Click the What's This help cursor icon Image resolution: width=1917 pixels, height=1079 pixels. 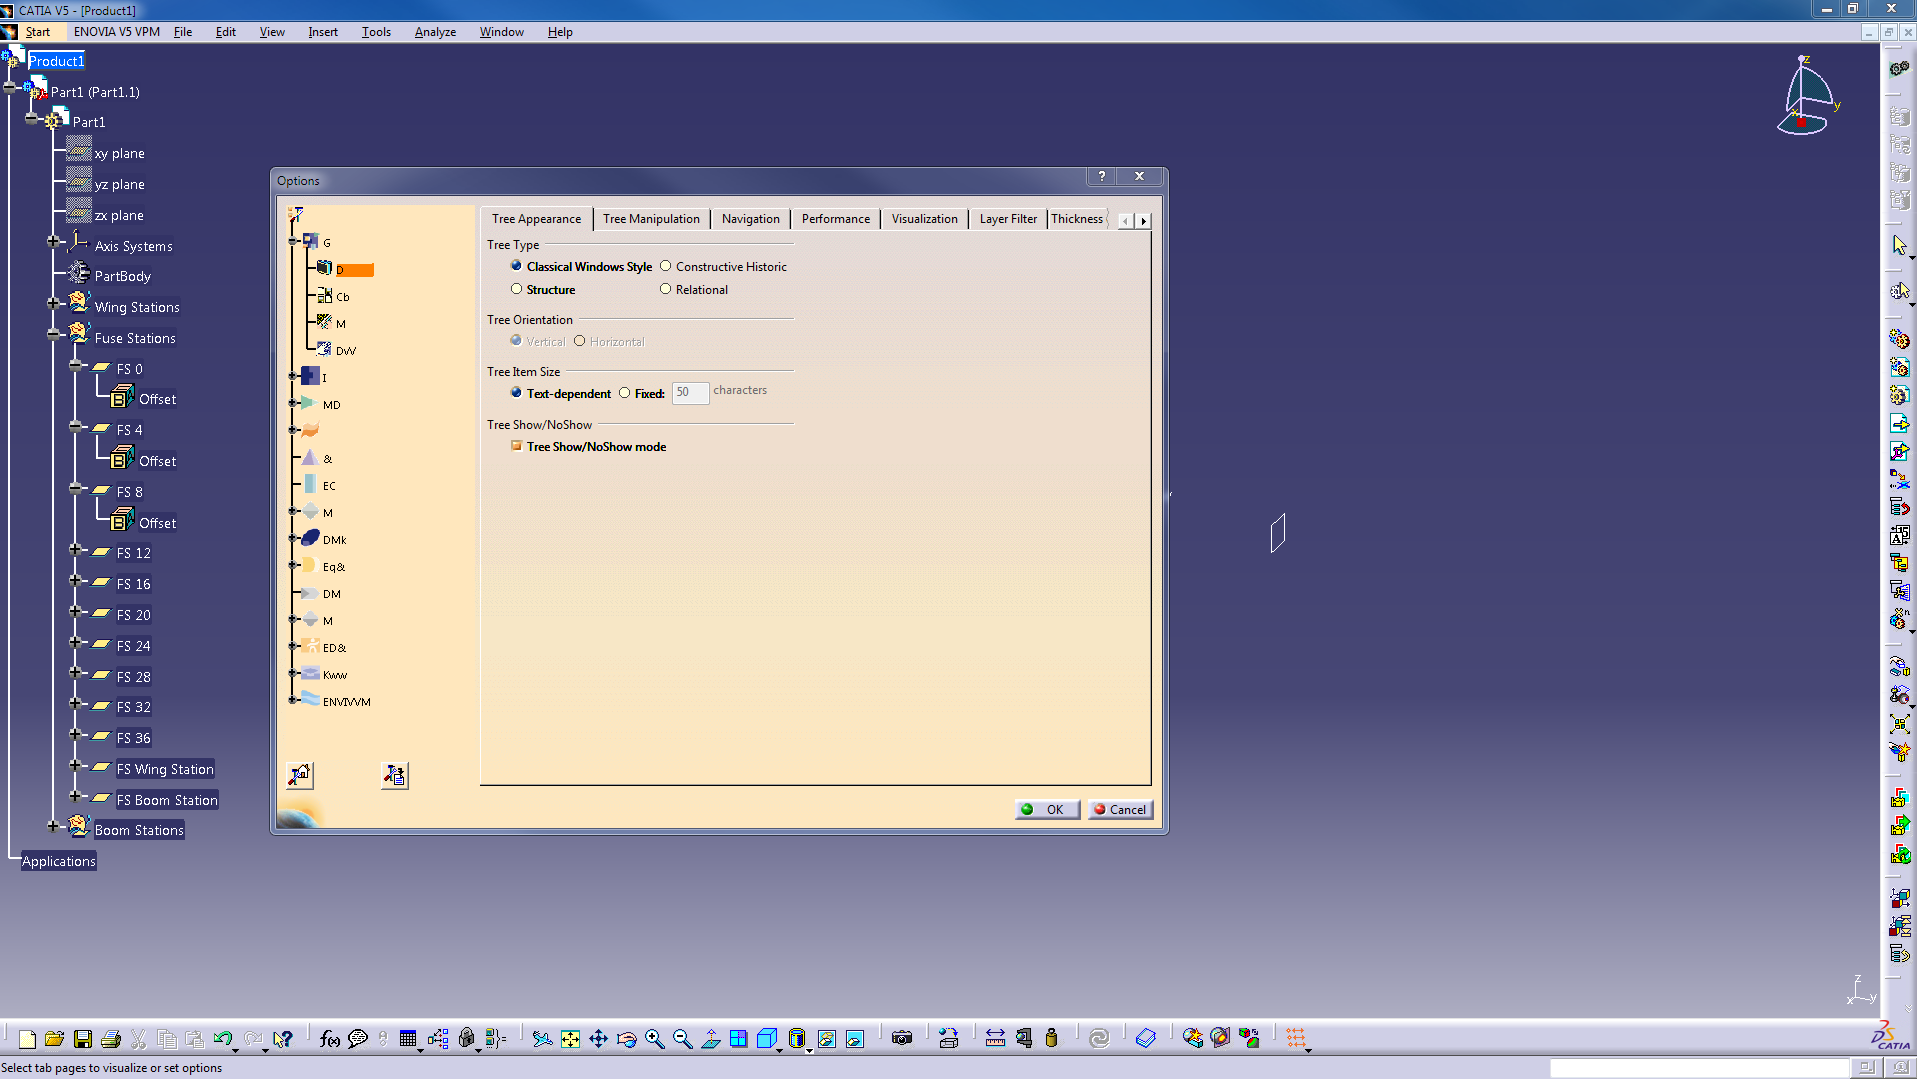[283, 1039]
